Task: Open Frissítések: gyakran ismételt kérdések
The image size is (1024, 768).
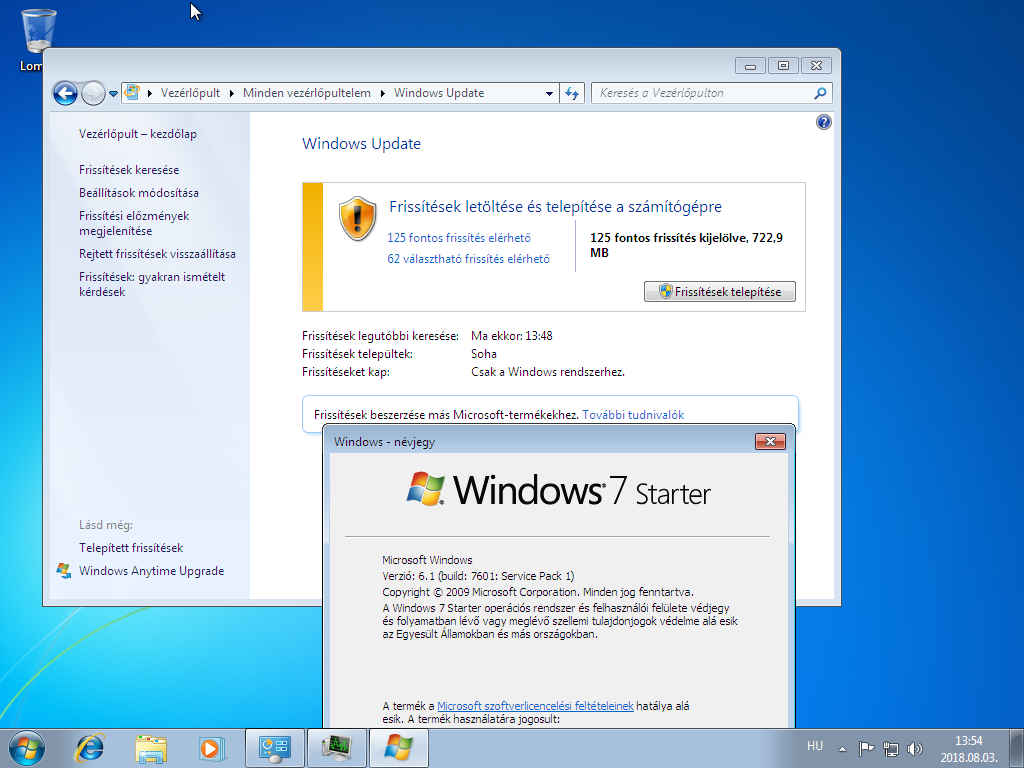Action: [x=152, y=284]
